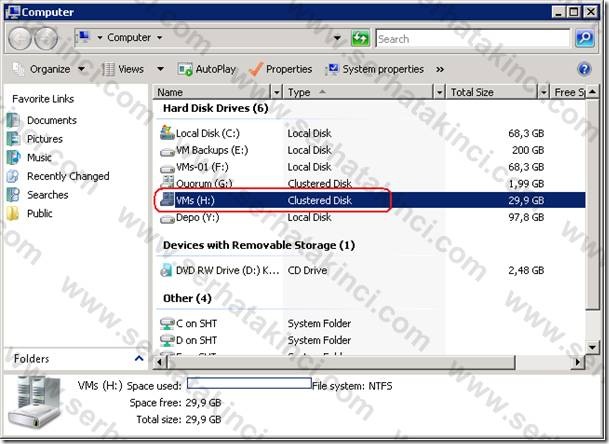Click the computer icon in address bar

click(84, 37)
